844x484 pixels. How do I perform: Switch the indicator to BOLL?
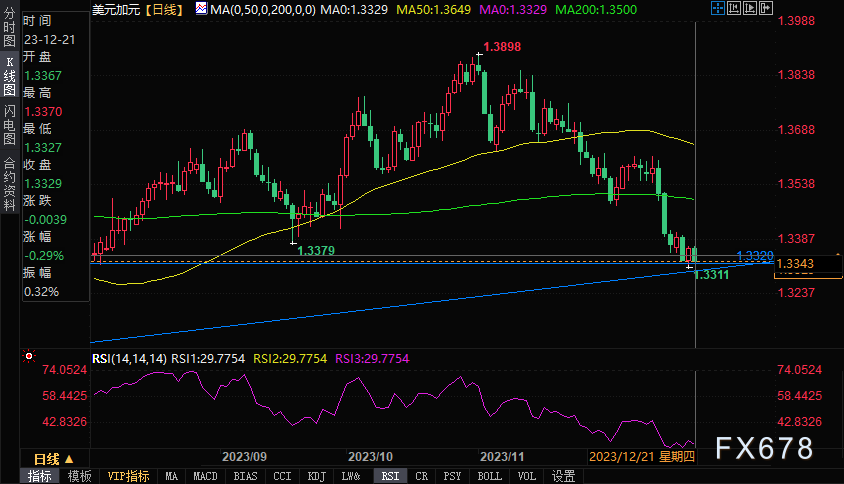(x=489, y=476)
